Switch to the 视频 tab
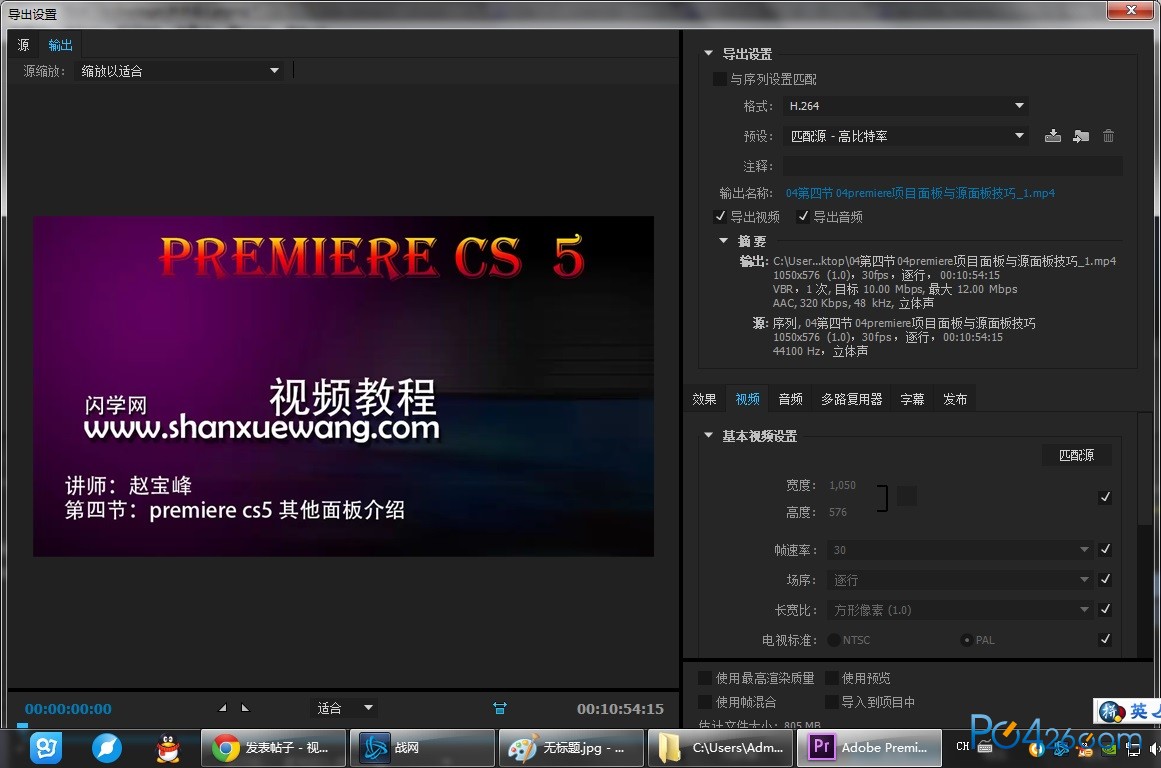 pos(748,399)
